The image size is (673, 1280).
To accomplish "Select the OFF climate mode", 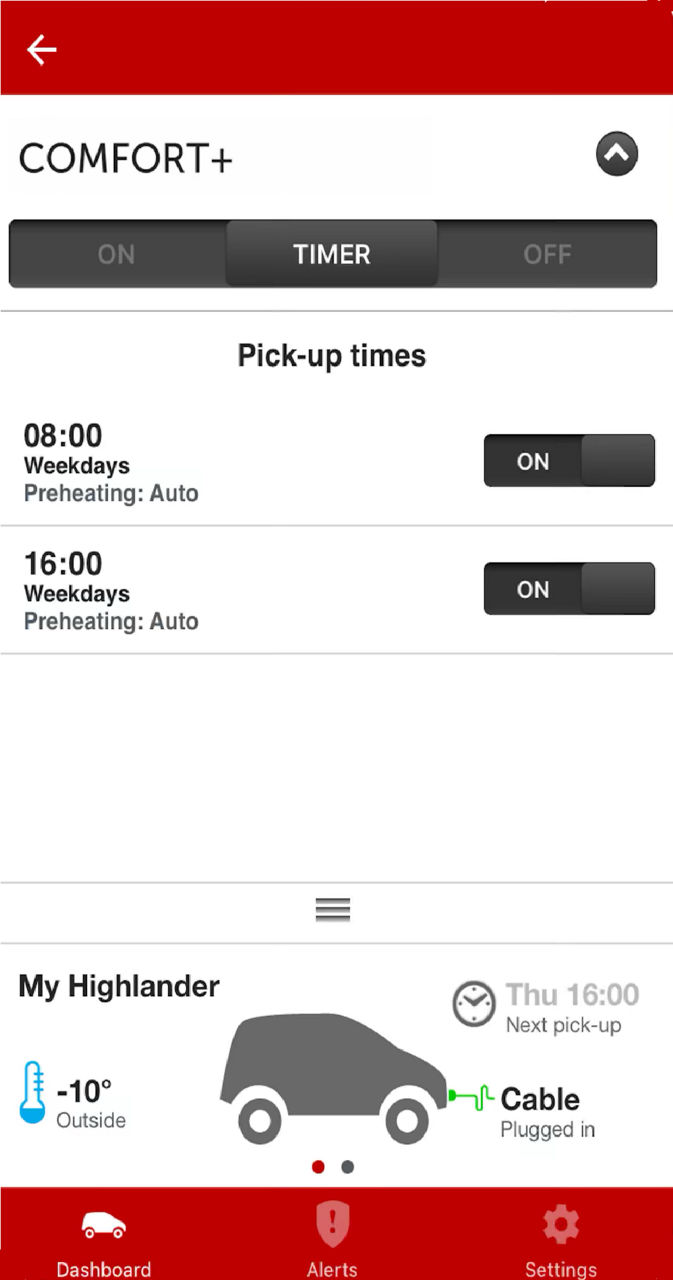I will coord(547,254).
